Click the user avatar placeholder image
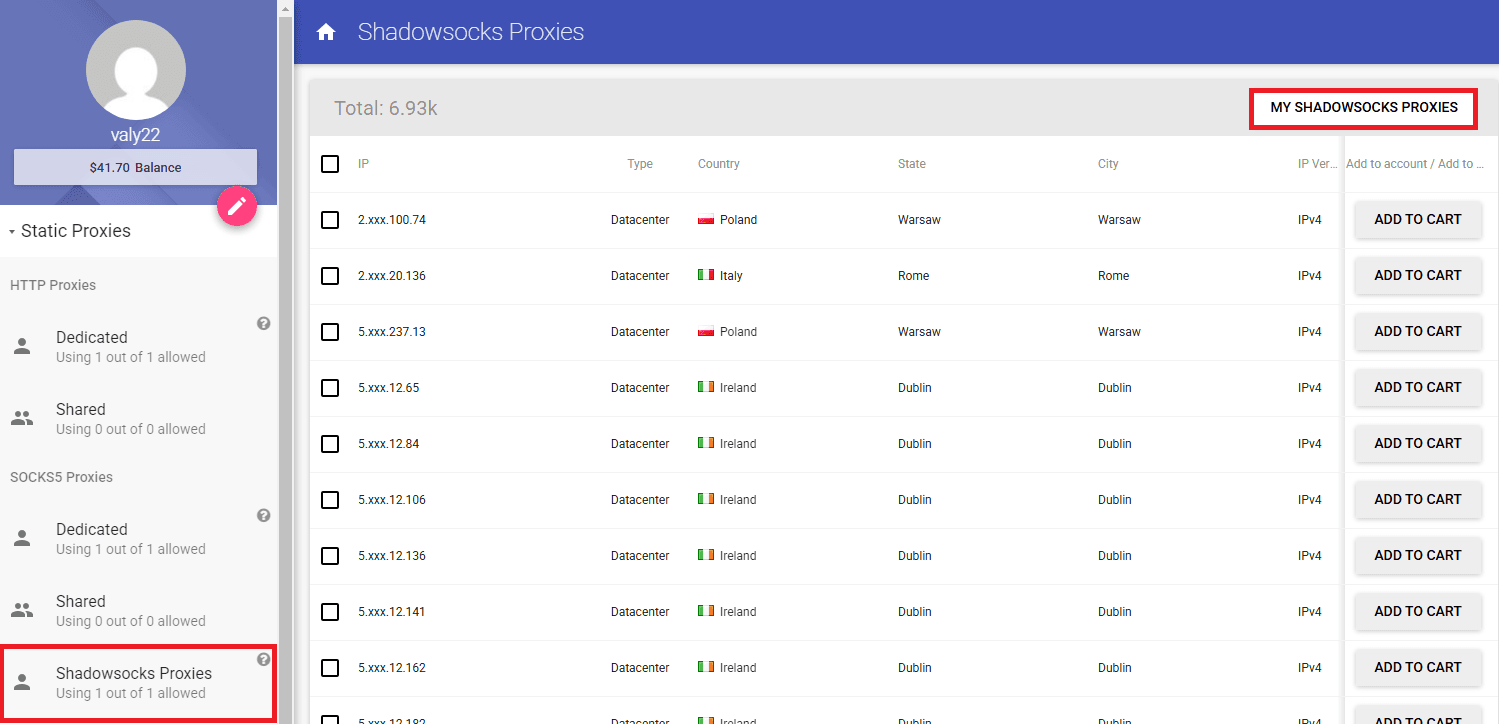1499x724 pixels. click(135, 69)
